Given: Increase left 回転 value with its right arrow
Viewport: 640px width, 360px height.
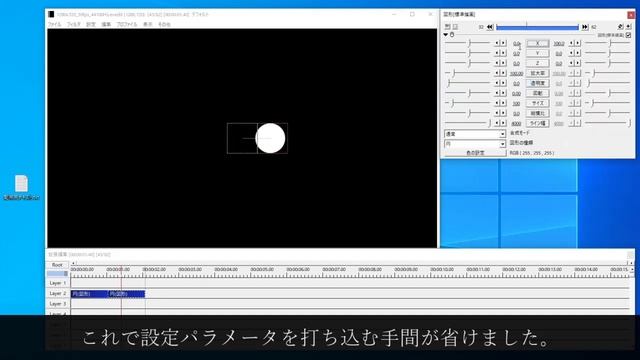Looking at the screenshot, I should (503, 93).
